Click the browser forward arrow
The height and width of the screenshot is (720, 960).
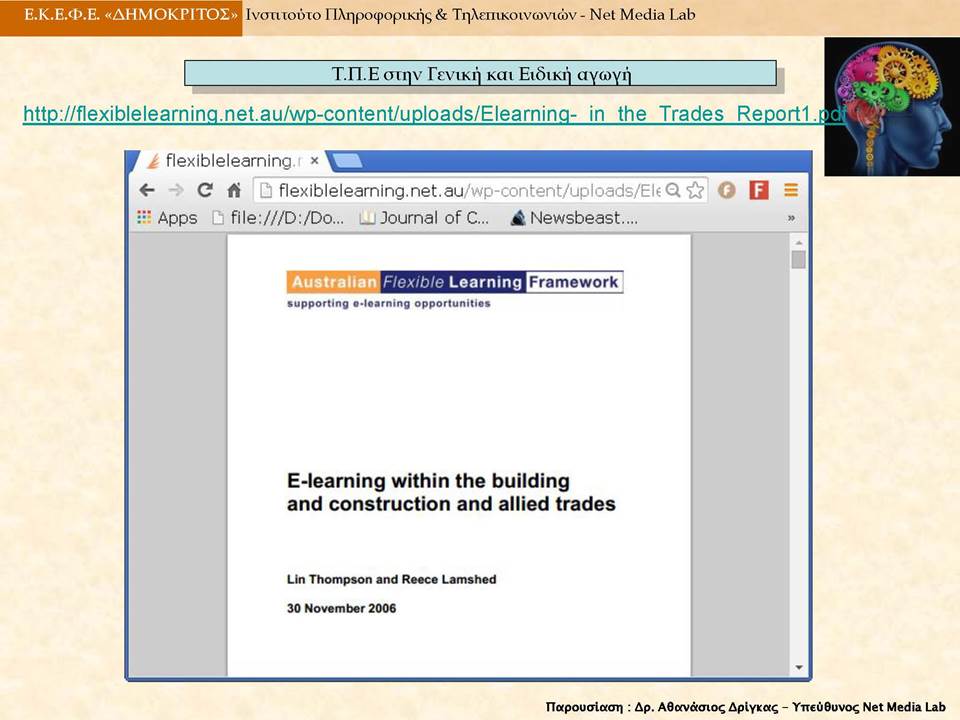click(176, 190)
